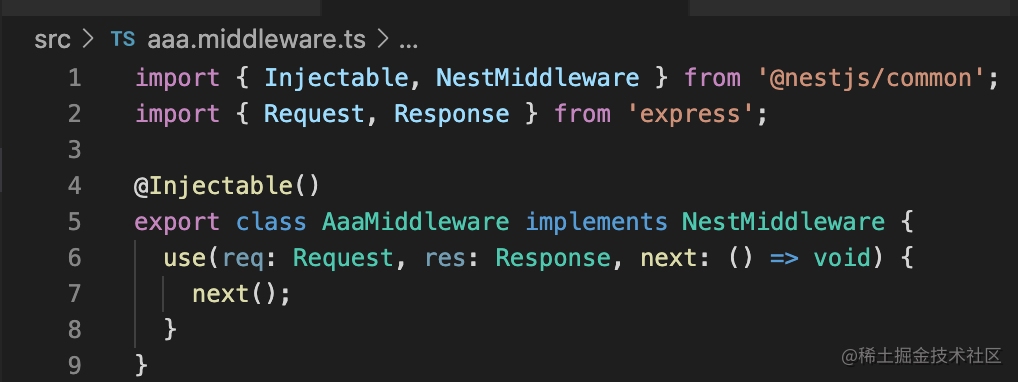
Task: Click line number 9 in gutter
Action: 74,366
